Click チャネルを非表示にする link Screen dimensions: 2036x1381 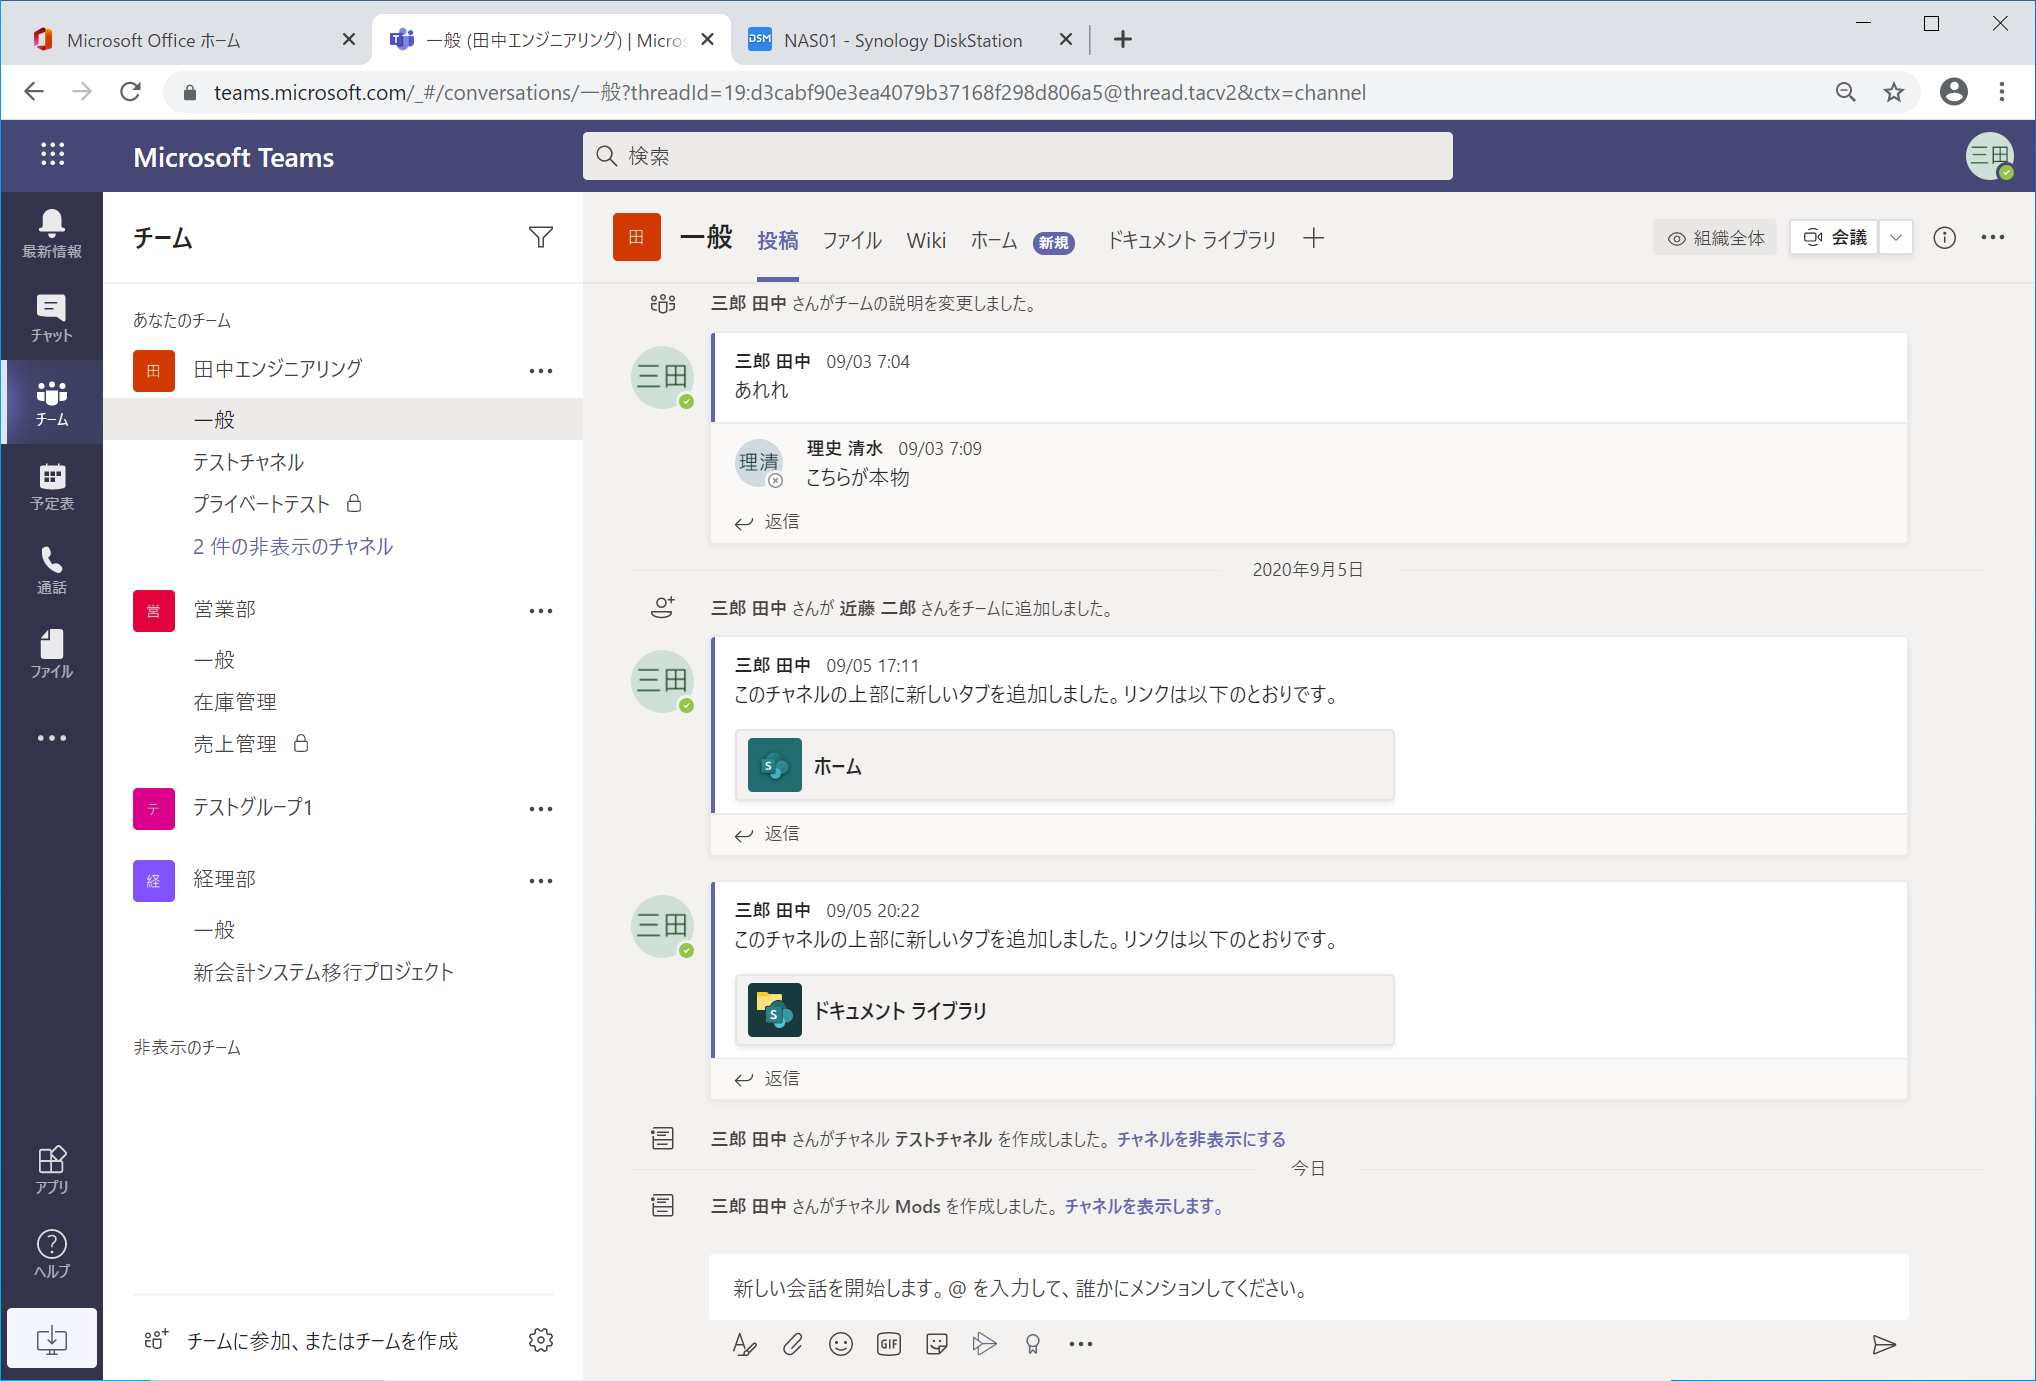tap(1201, 1139)
